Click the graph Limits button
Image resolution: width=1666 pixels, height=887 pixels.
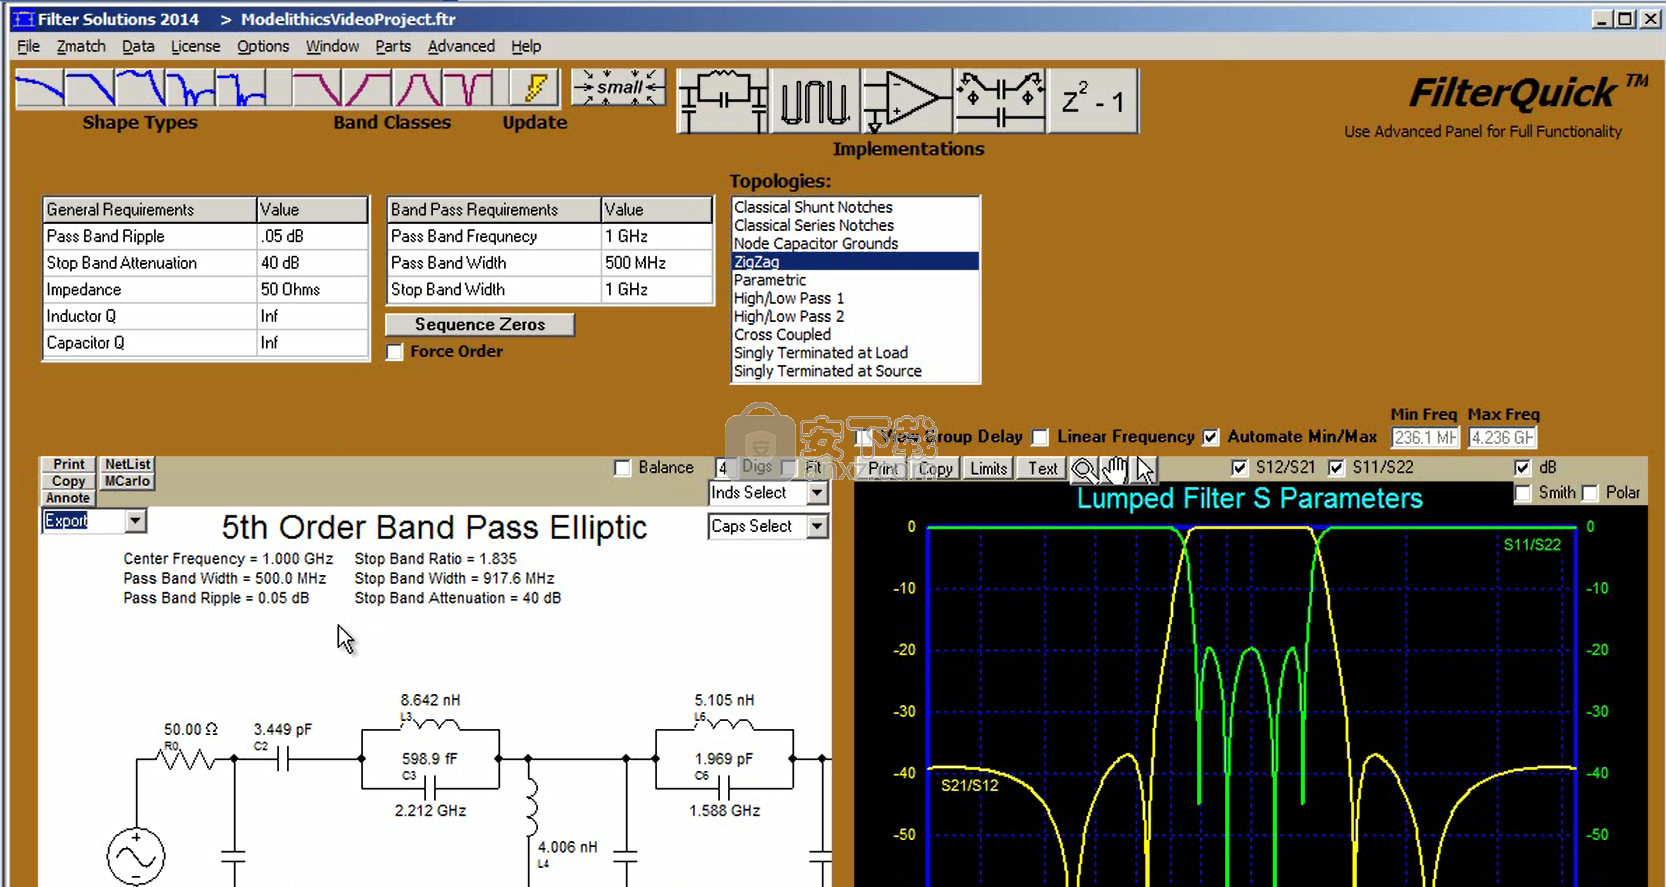tap(988, 468)
